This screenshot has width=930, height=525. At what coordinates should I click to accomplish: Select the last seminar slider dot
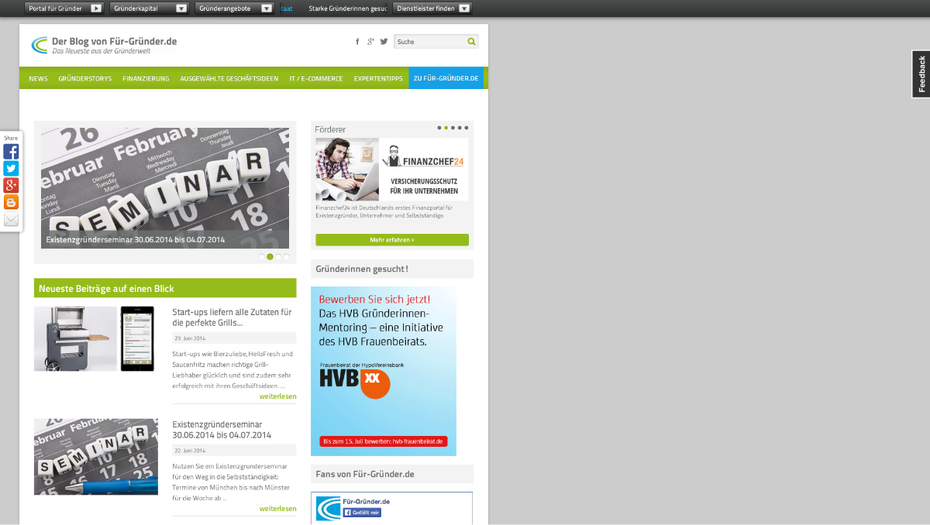(286, 257)
